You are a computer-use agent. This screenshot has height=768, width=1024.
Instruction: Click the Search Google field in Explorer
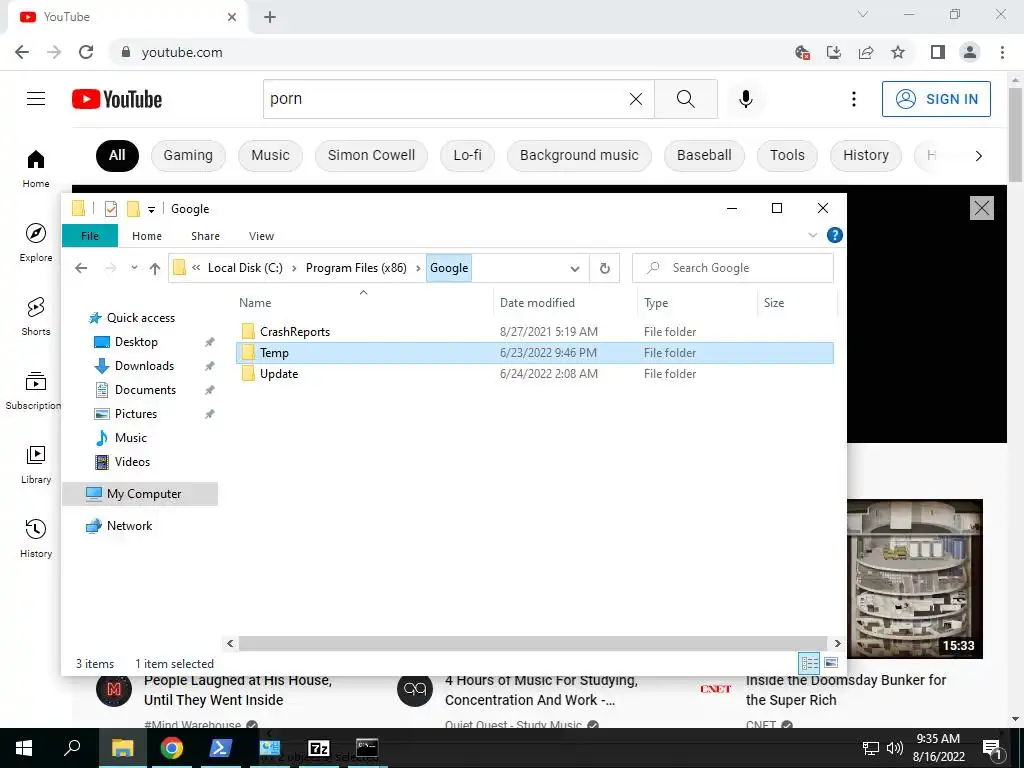[x=733, y=268]
